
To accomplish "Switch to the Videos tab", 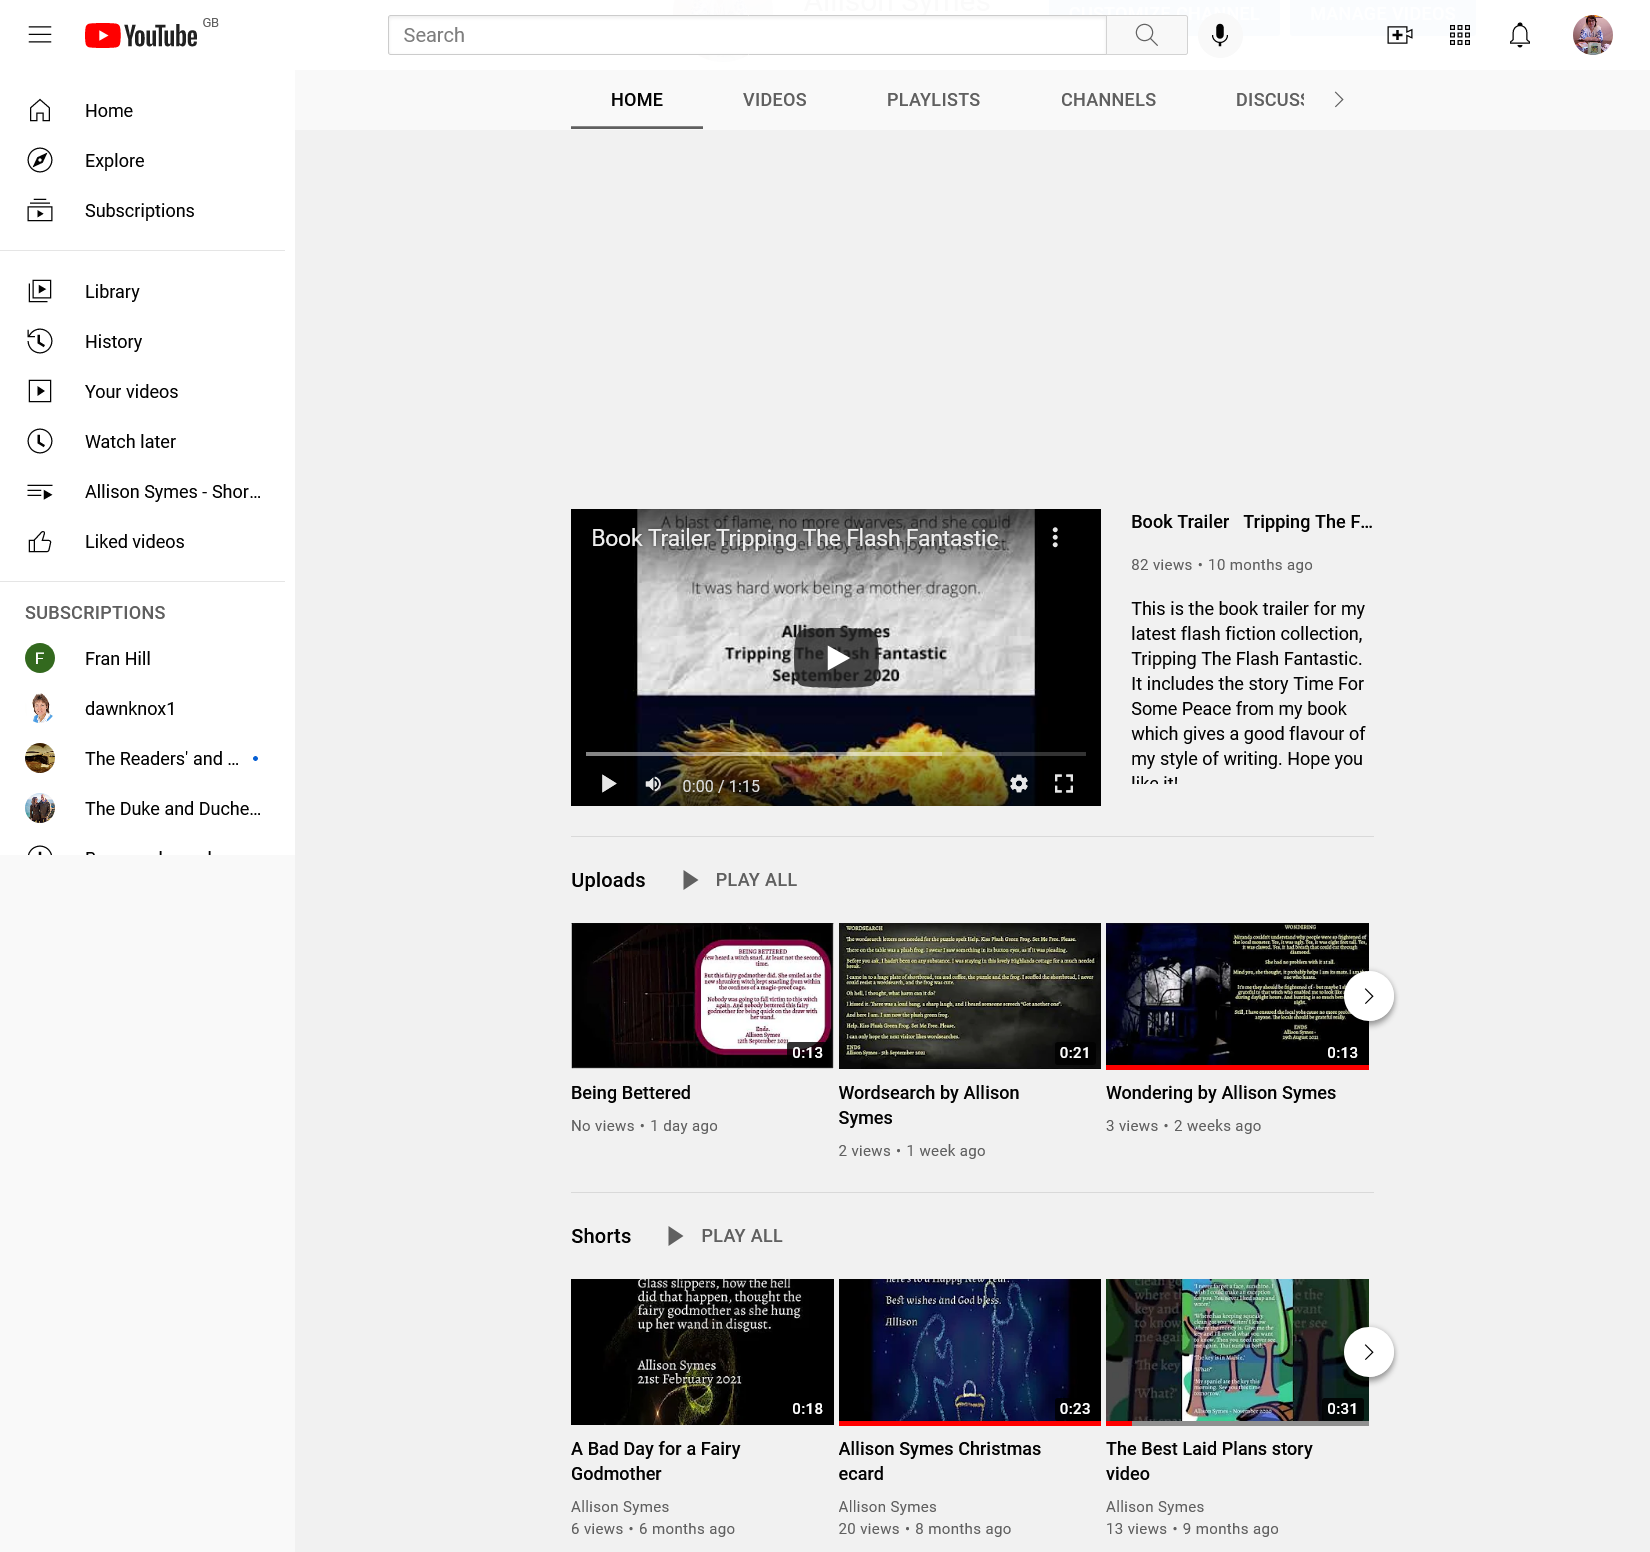I will [774, 100].
